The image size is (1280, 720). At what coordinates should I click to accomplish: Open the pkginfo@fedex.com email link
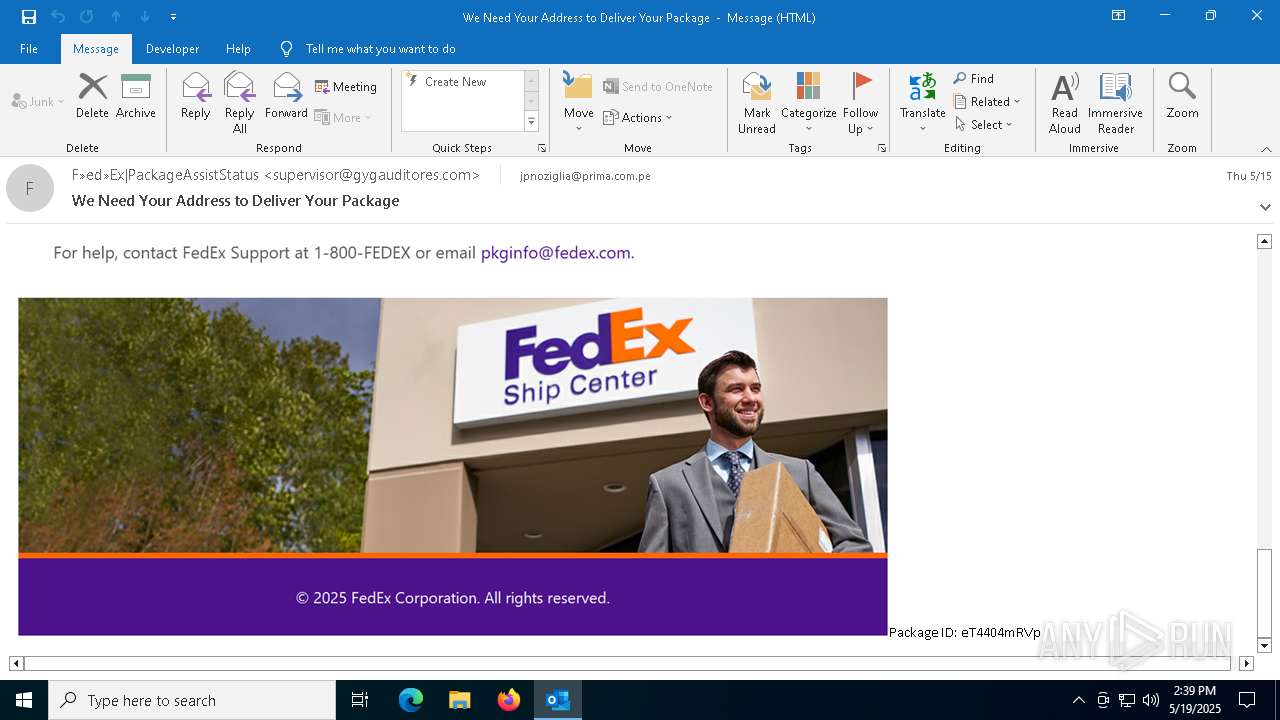point(556,253)
